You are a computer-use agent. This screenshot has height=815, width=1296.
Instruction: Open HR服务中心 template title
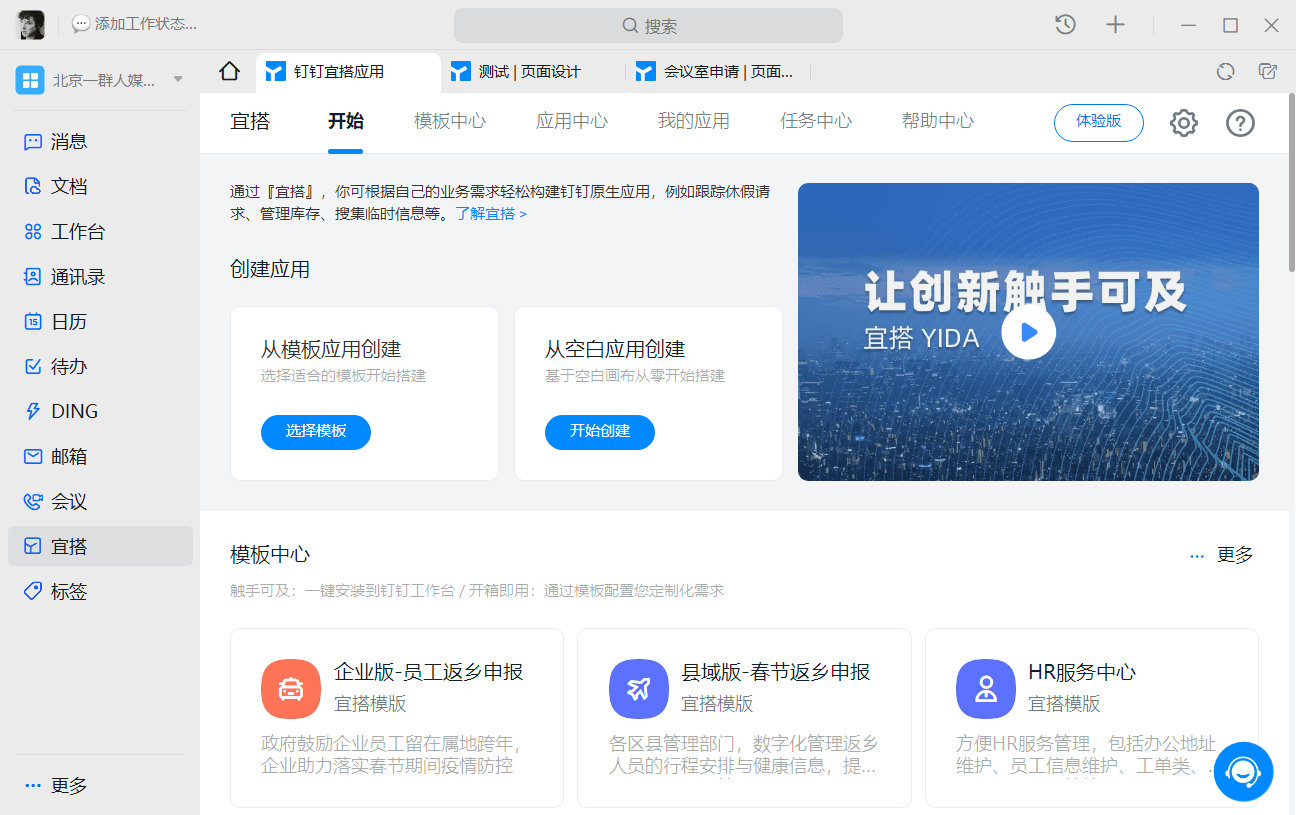(x=1082, y=672)
